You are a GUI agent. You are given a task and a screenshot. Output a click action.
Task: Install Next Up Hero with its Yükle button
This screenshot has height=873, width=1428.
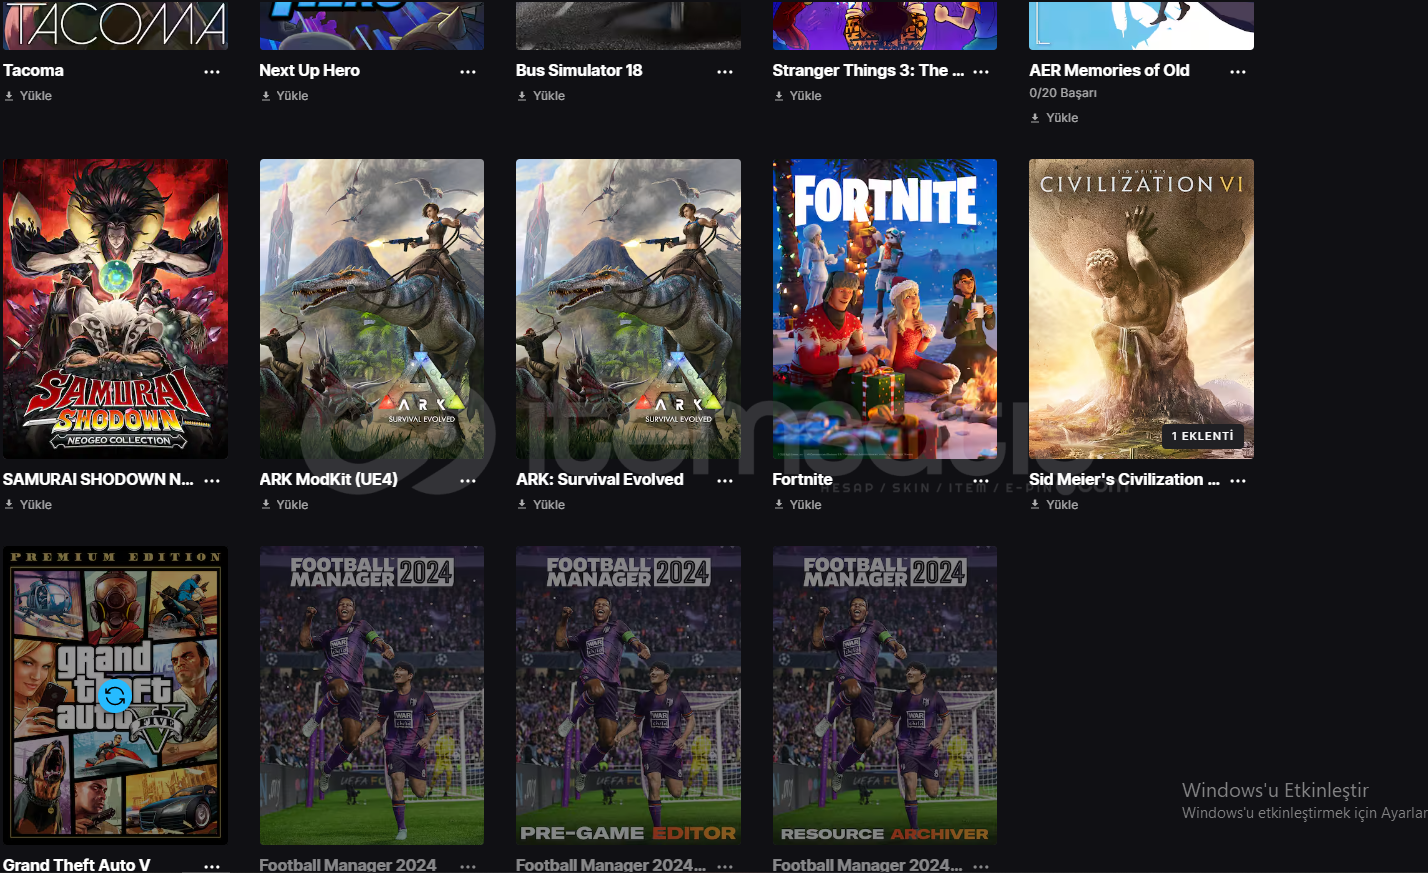click(x=285, y=96)
